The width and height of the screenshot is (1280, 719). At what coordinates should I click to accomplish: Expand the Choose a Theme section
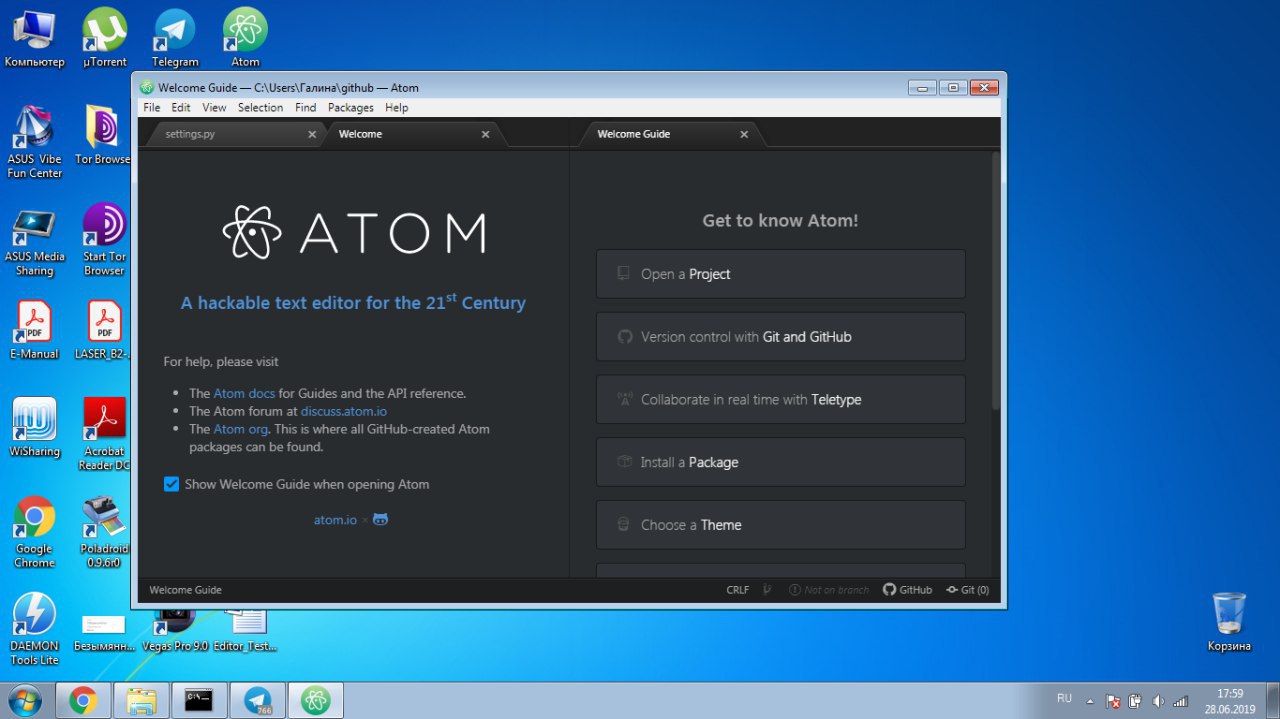[780, 525]
